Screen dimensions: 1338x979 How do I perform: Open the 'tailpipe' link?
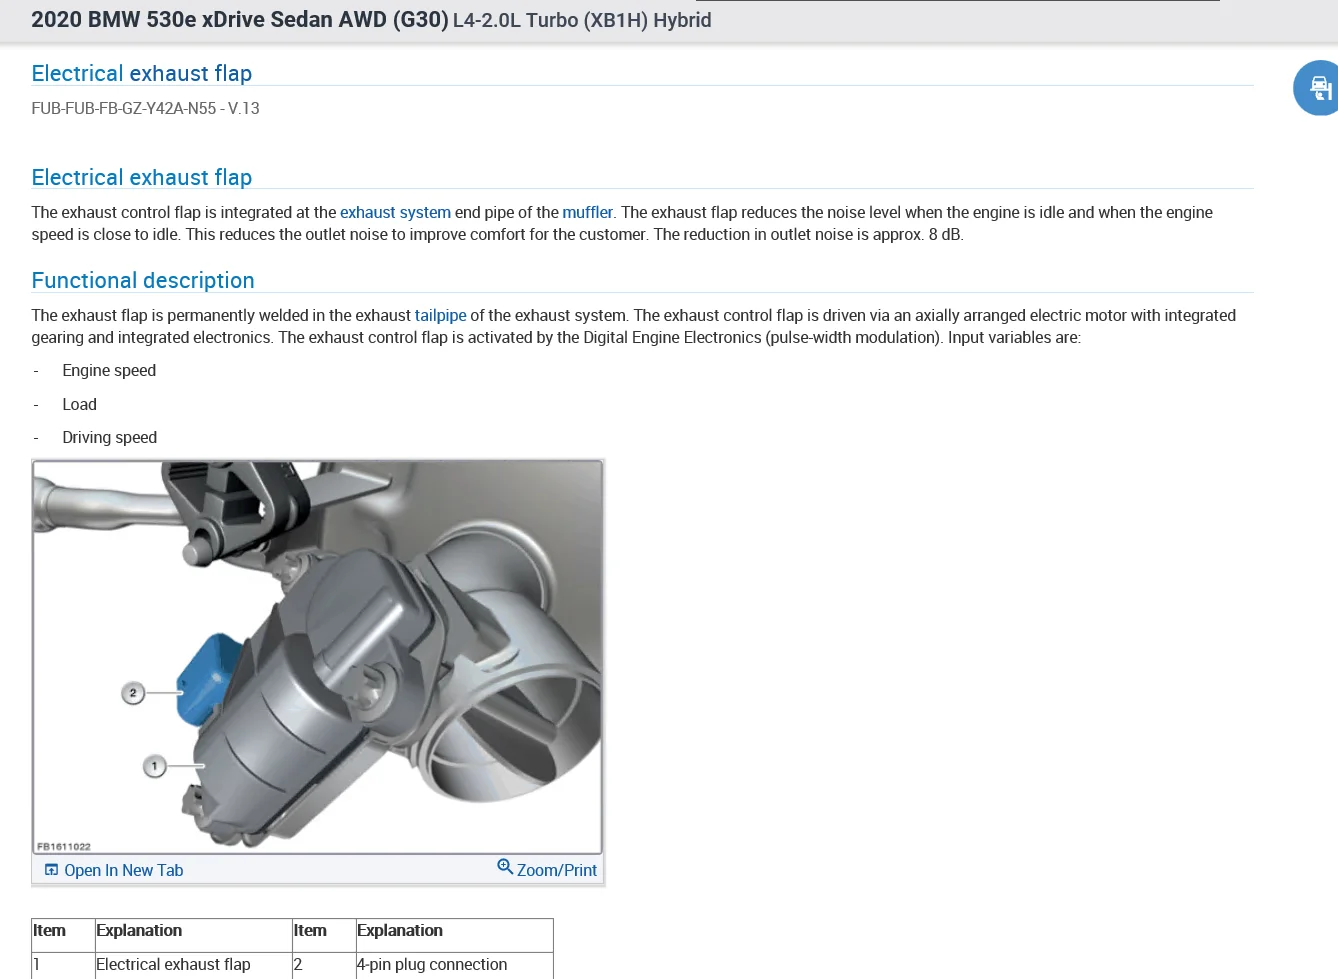(440, 315)
